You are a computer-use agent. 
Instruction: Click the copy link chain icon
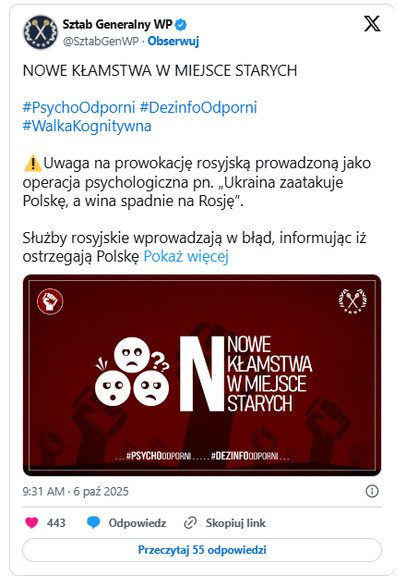(190, 523)
